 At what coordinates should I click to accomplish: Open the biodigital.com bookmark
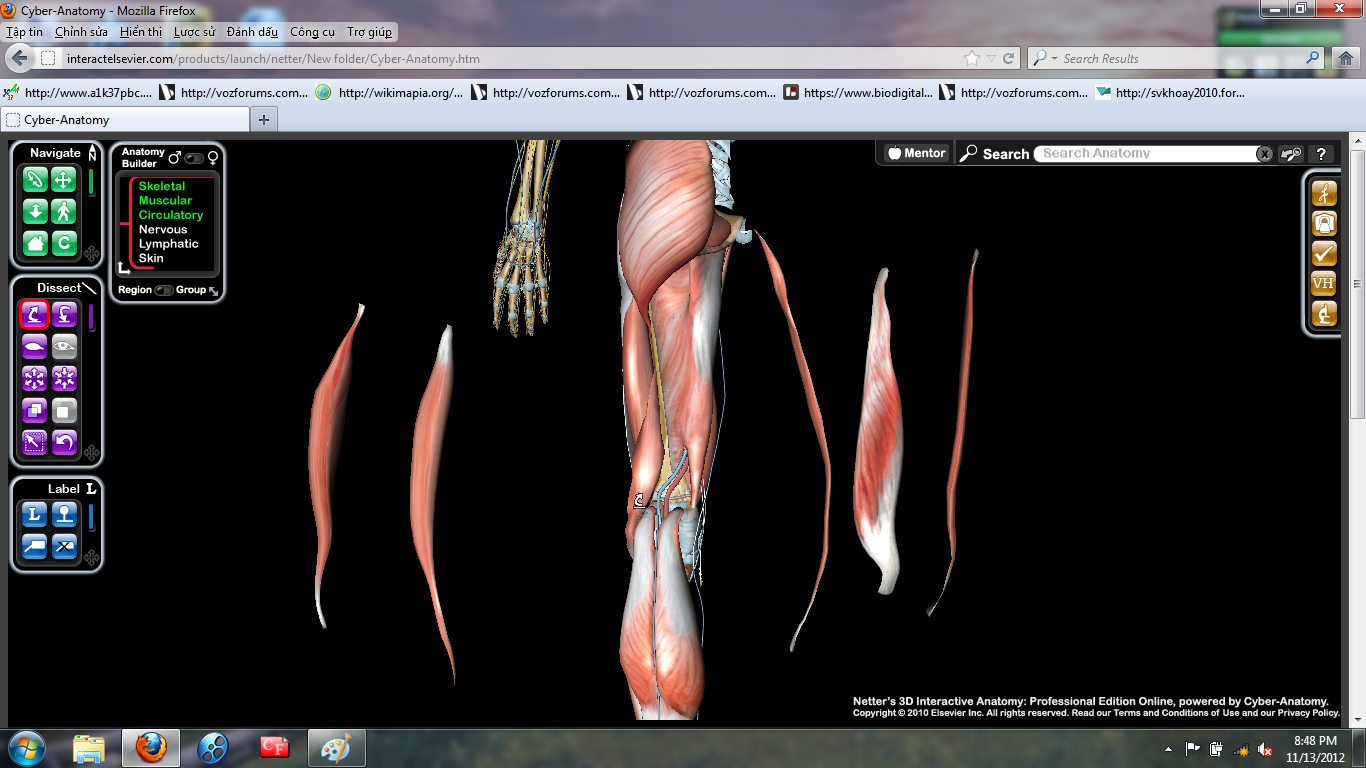(860, 93)
